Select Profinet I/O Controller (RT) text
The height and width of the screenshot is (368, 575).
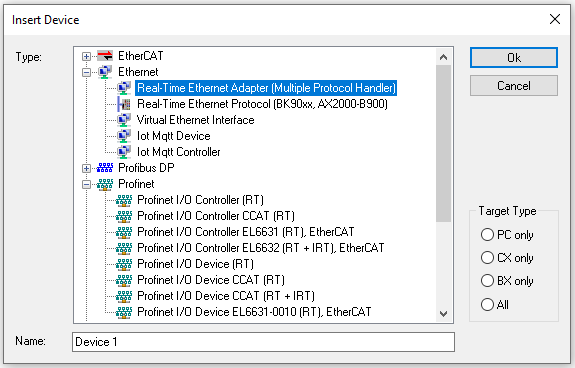pos(200,200)
